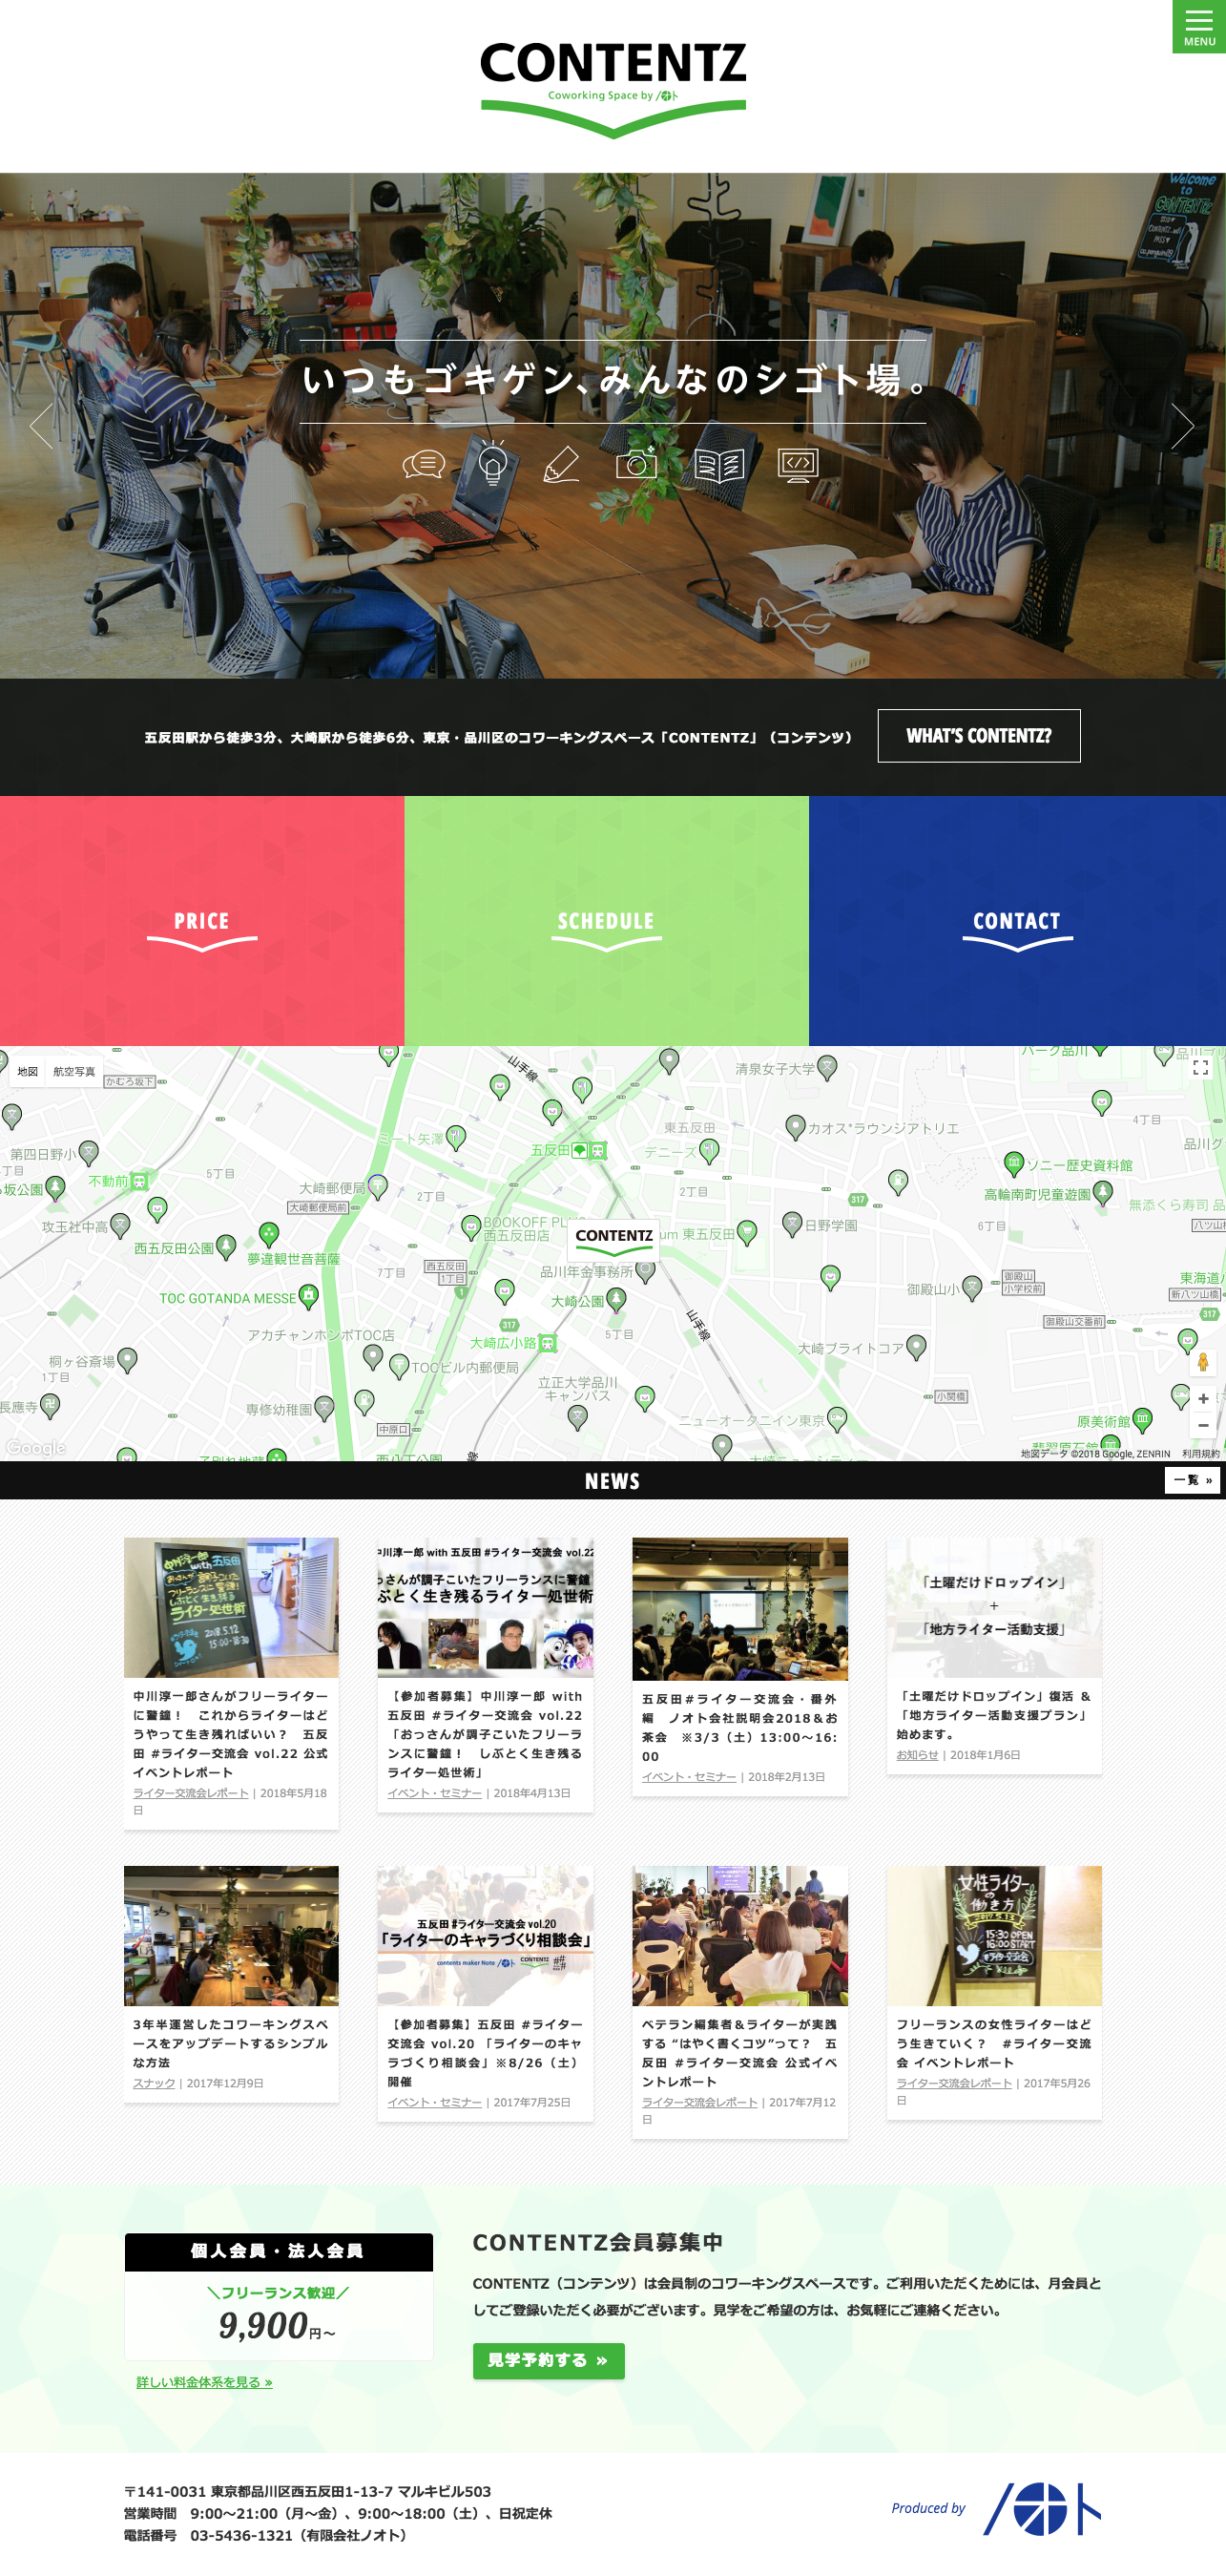Screen dimensions: 1226x2576
Task: Open the 3年半運営したコワーキングスペース article title
Action: coord(231,2043)
